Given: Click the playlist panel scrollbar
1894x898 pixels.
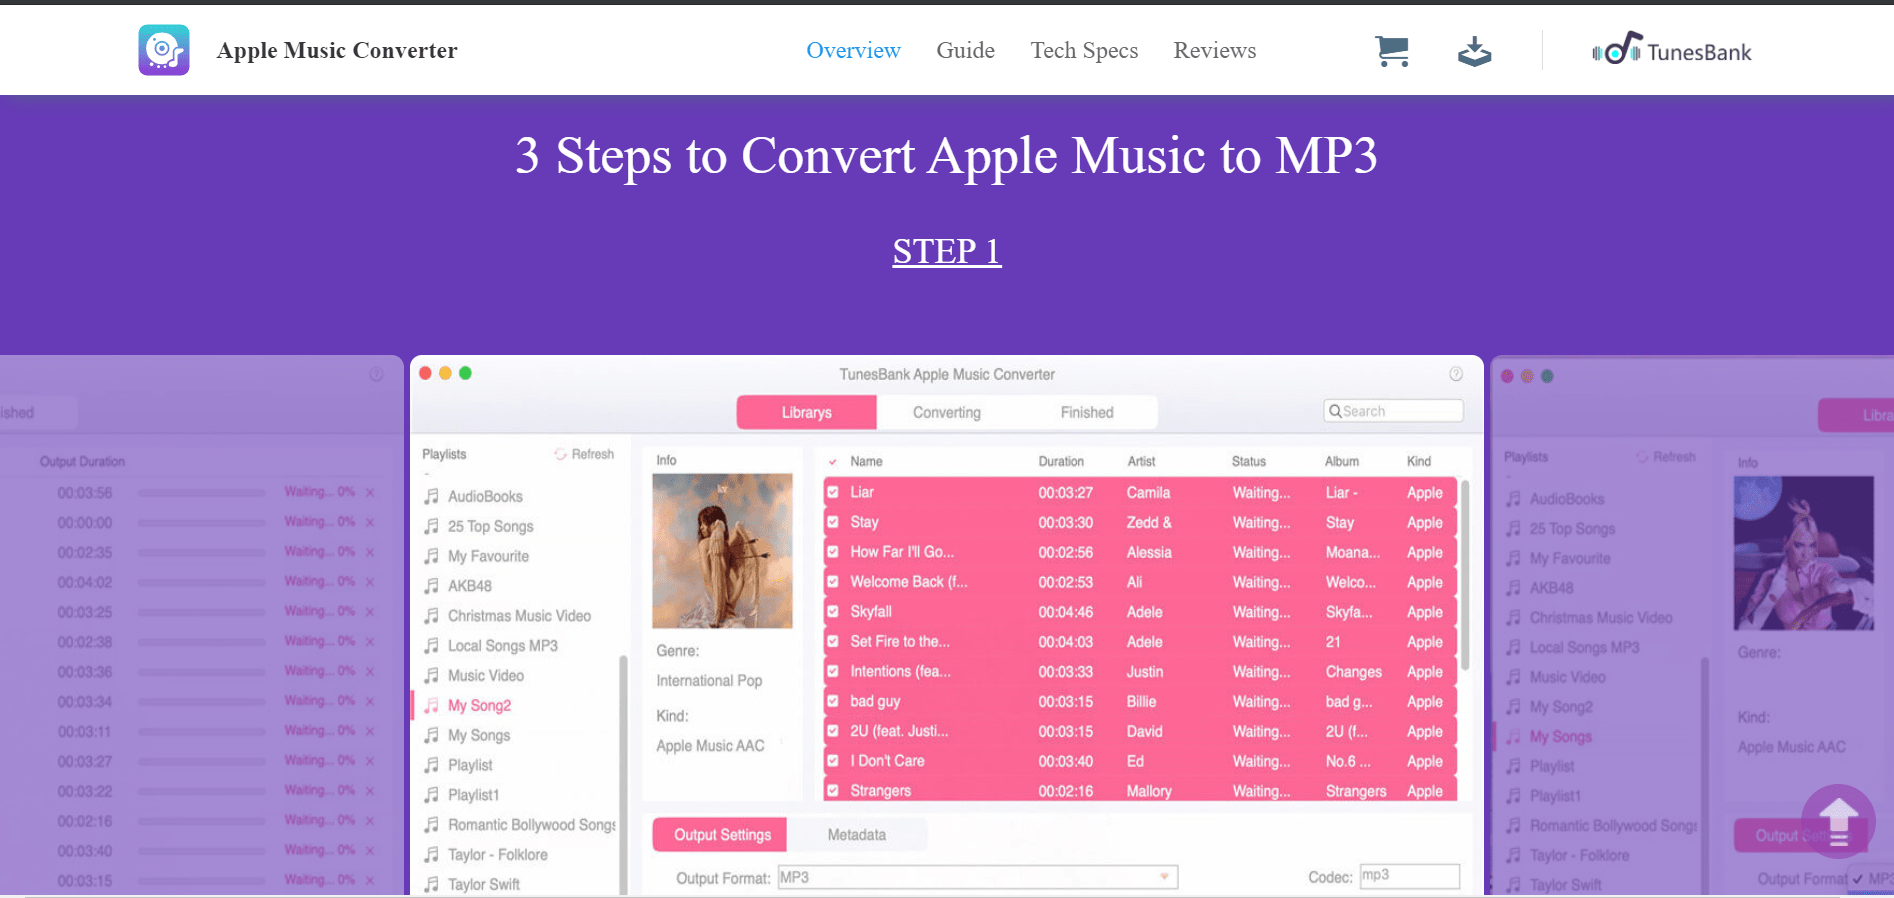Looking at the screenshot, I should [623, 775].
